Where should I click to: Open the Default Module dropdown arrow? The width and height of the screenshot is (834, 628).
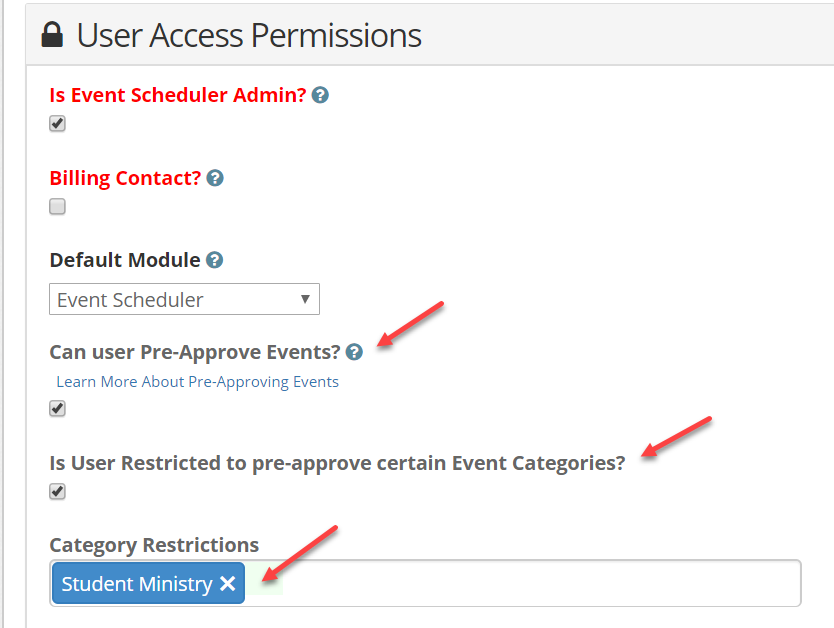click(305, 299)
